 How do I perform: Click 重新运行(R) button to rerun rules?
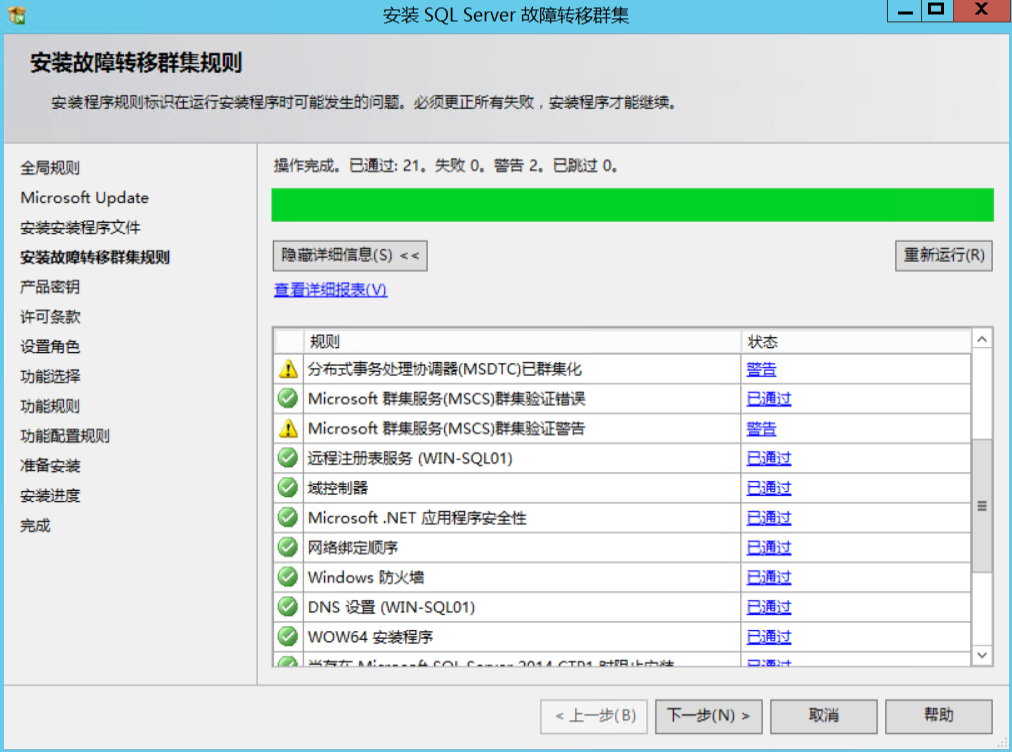tap(944, 256)
